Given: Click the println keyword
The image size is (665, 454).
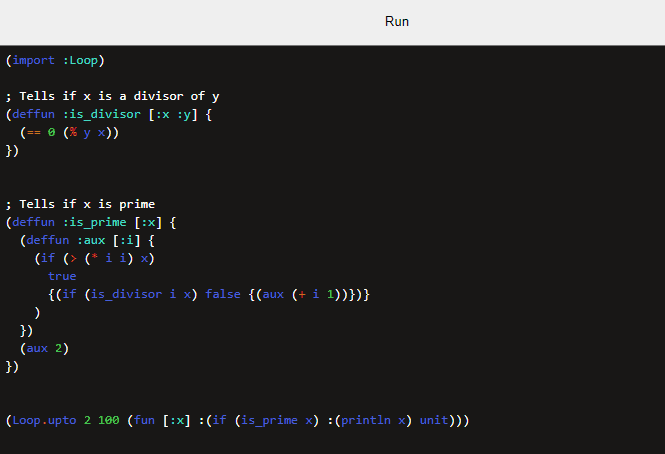Looking at the screenshot, I should (x=369, y=420).
